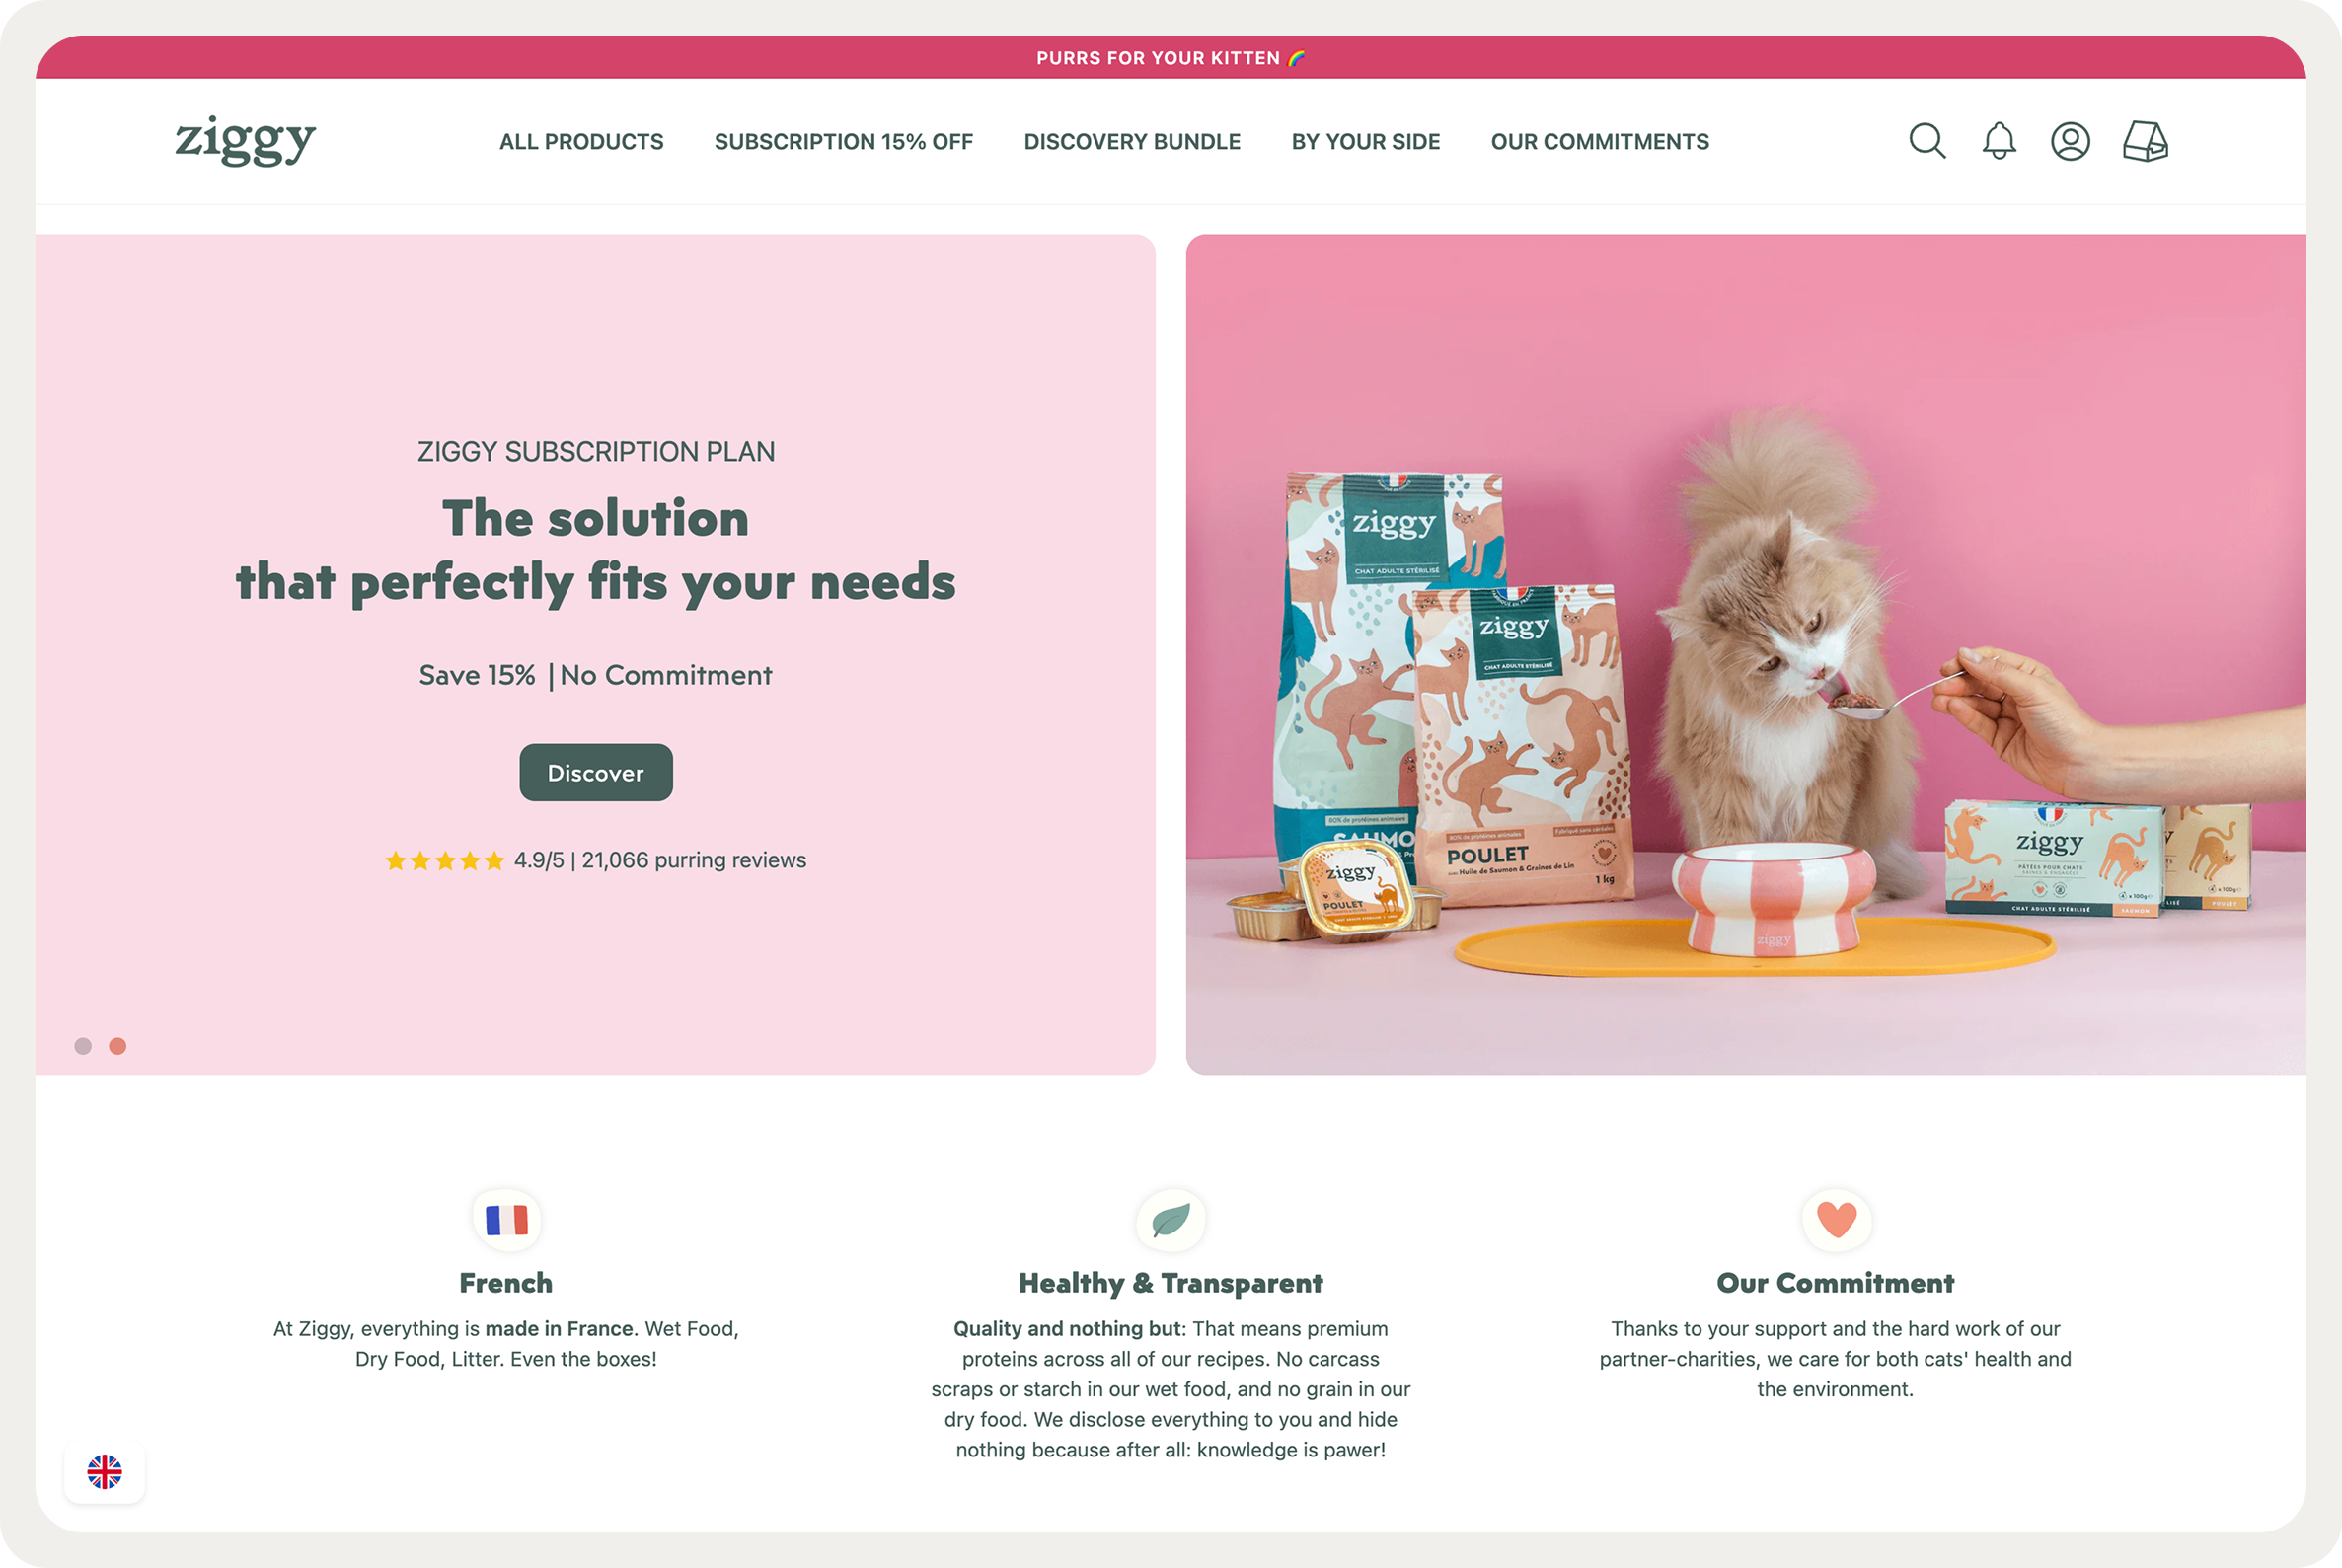
Task: Click the green leaf icon
Action: tap(1170, 1220)
